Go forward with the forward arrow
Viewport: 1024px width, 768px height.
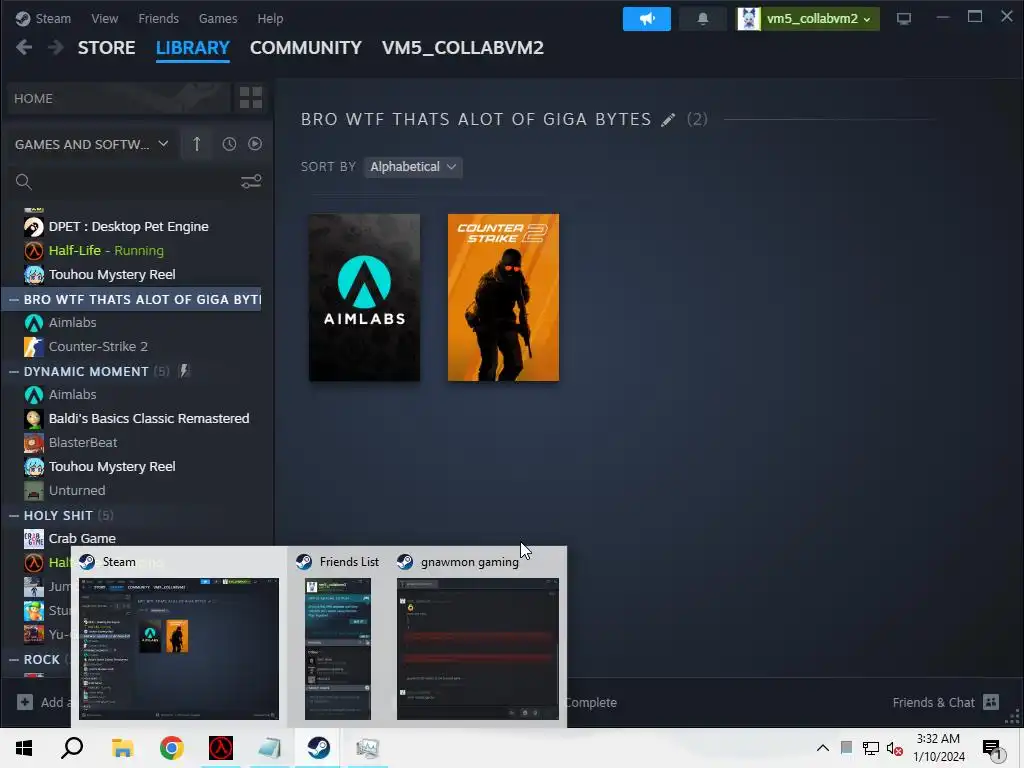coord(56,48)
